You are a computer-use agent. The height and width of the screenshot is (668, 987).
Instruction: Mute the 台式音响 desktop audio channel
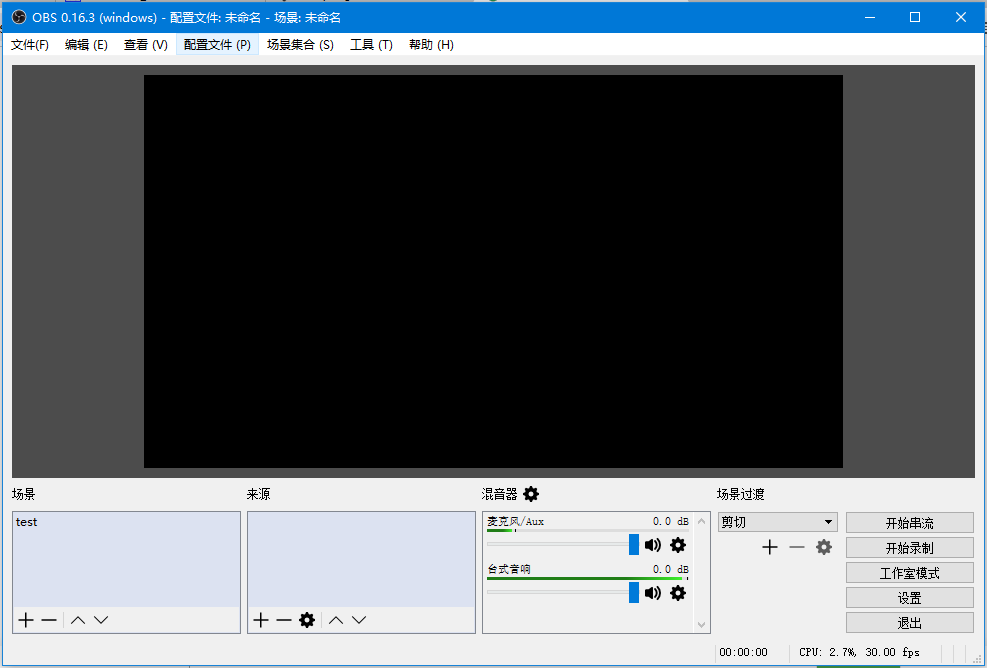tap(653, 593)
